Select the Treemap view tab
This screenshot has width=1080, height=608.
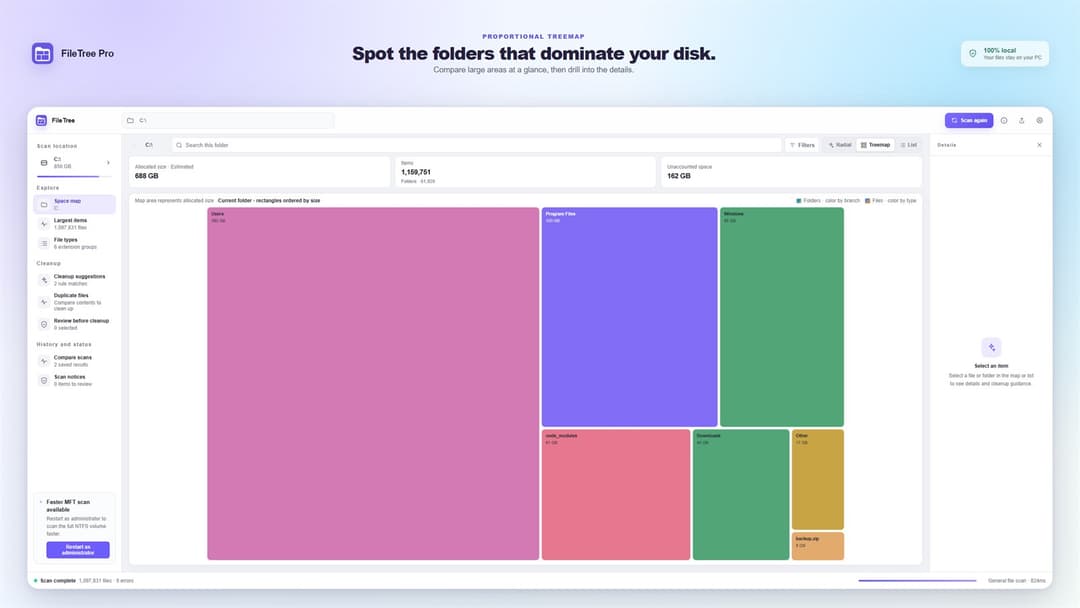875,145
